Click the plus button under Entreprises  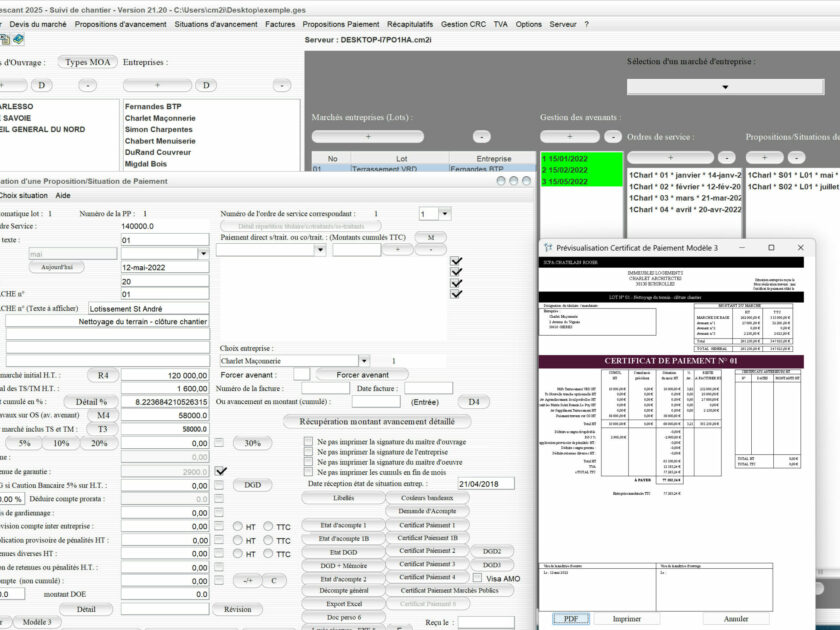(157, 85)
